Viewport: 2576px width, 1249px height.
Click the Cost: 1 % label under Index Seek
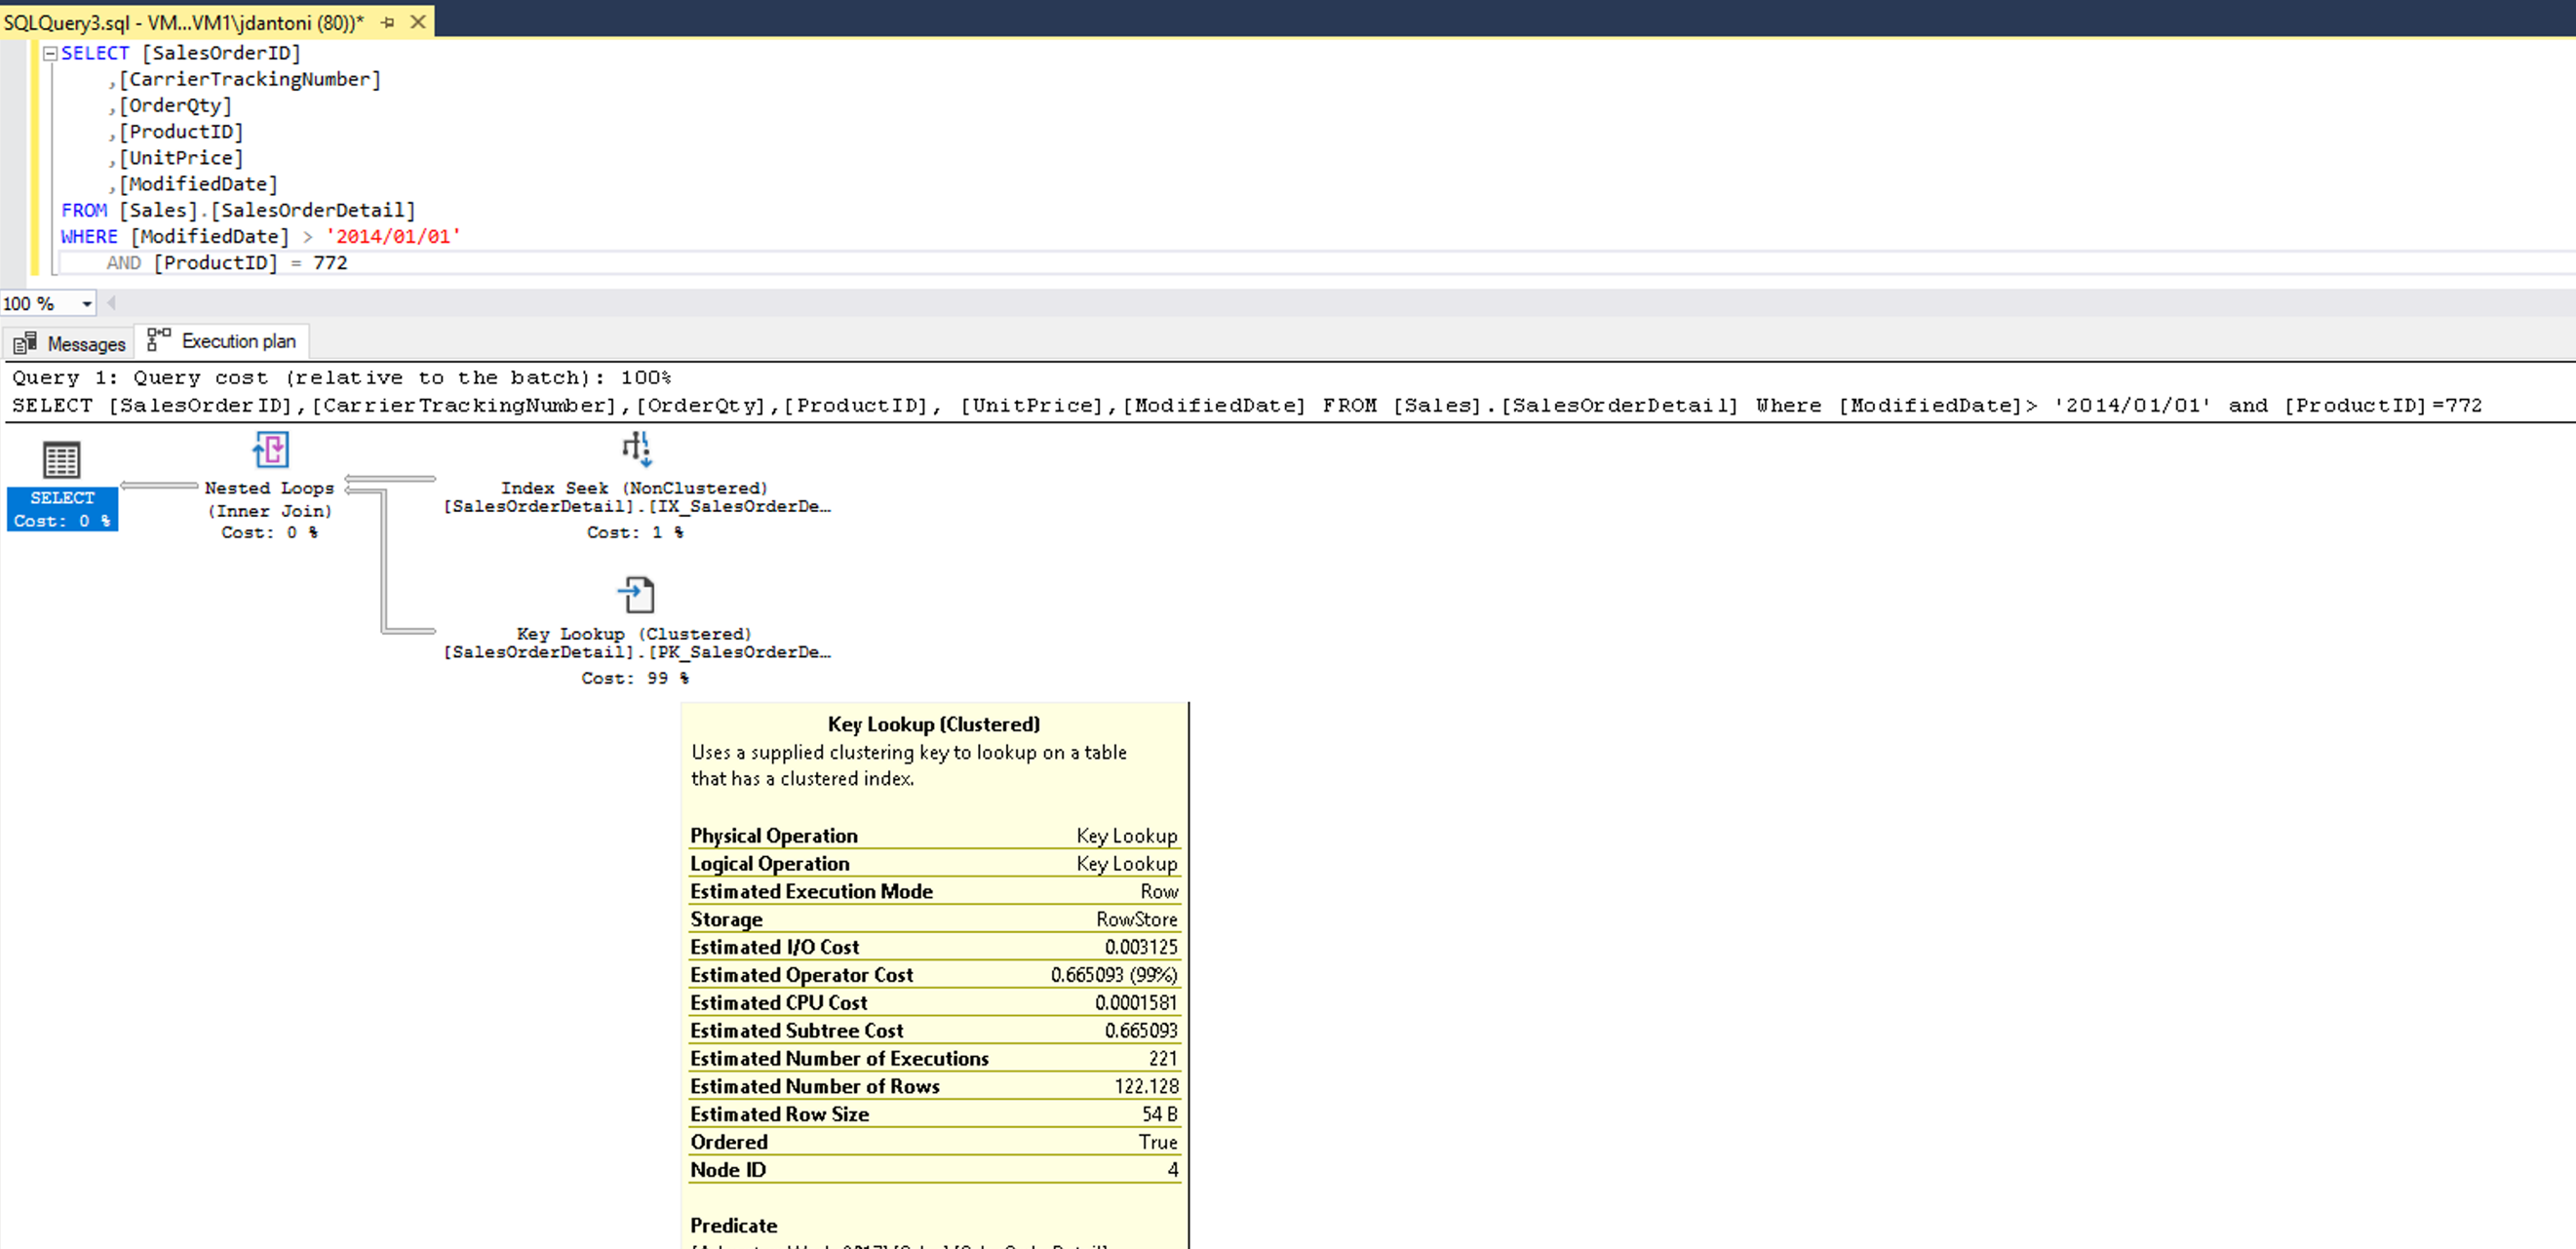(x=635, y=532)
